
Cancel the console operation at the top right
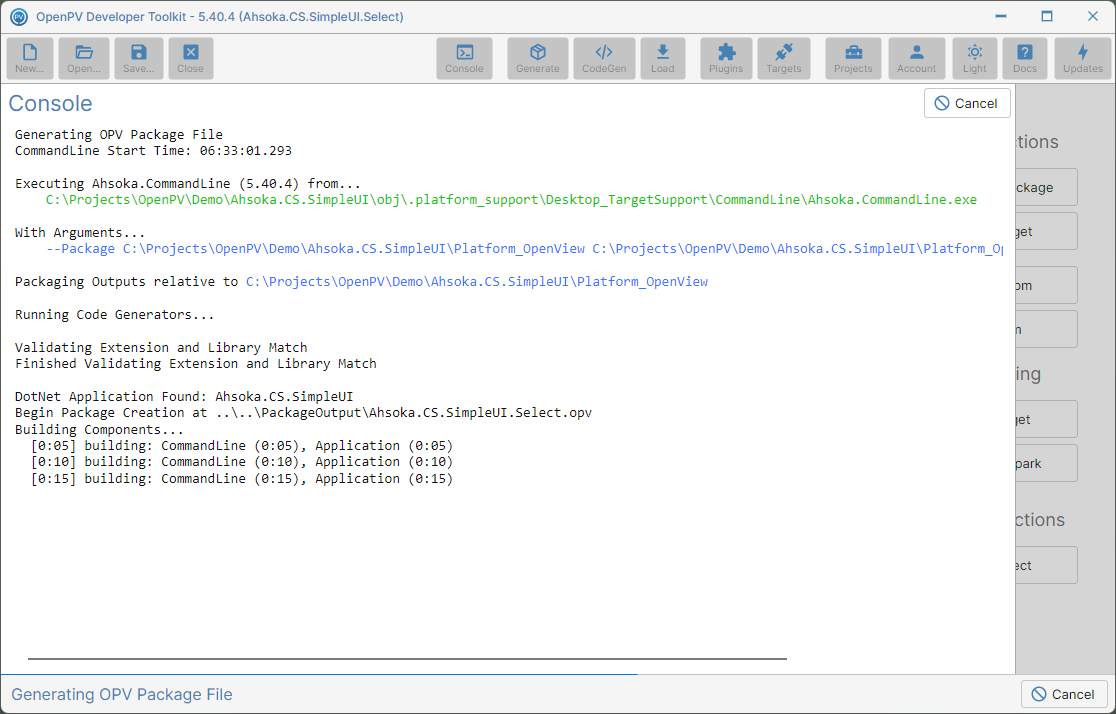(x=967, y=103)
